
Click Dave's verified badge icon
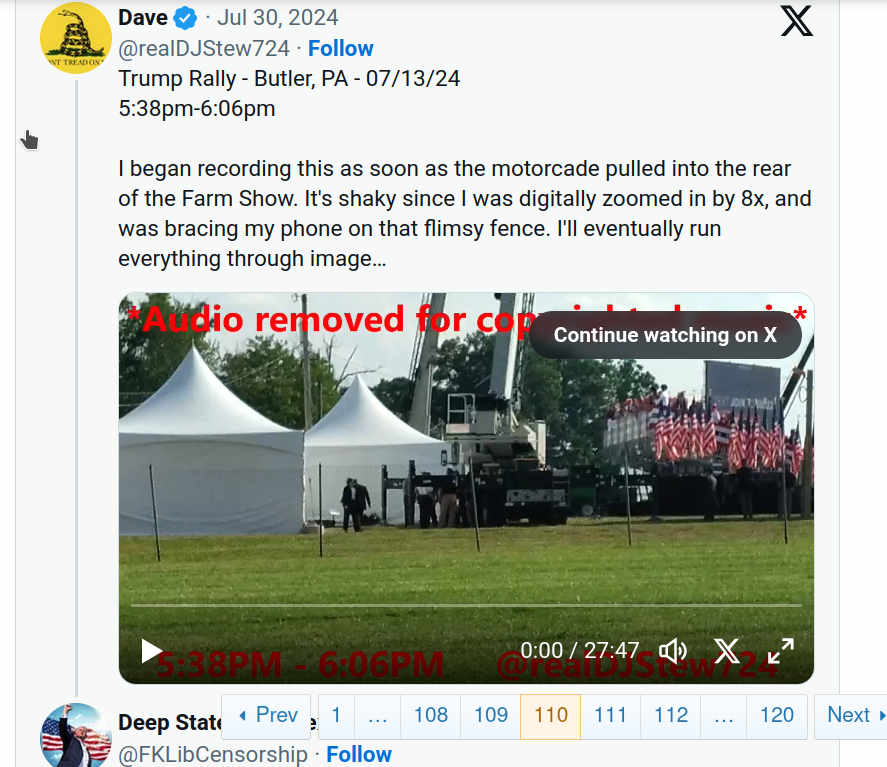point(185,18)
